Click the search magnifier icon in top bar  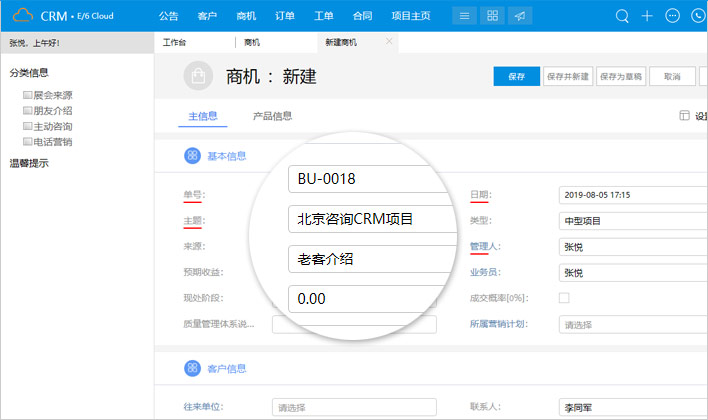click(x=622, y=16)
